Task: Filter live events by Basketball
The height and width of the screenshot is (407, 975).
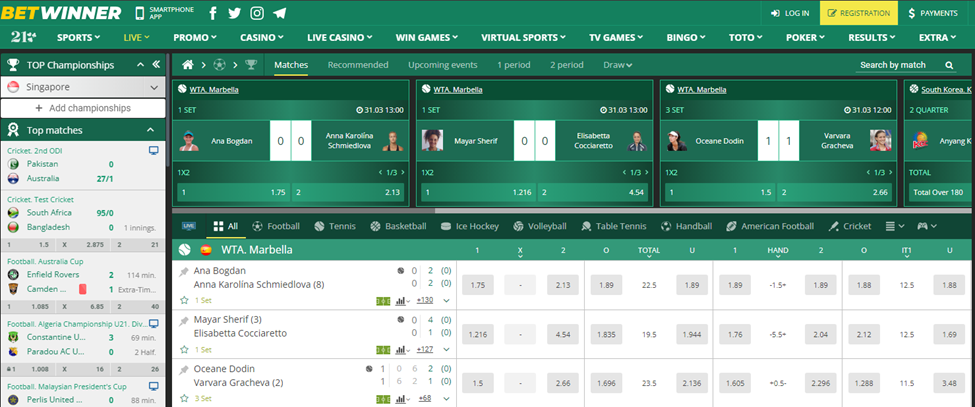Action: click(x=398, y=226)
